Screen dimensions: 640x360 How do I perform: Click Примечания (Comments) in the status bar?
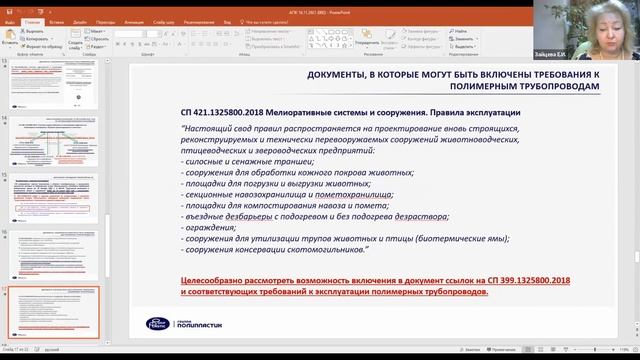click(501, 349)
